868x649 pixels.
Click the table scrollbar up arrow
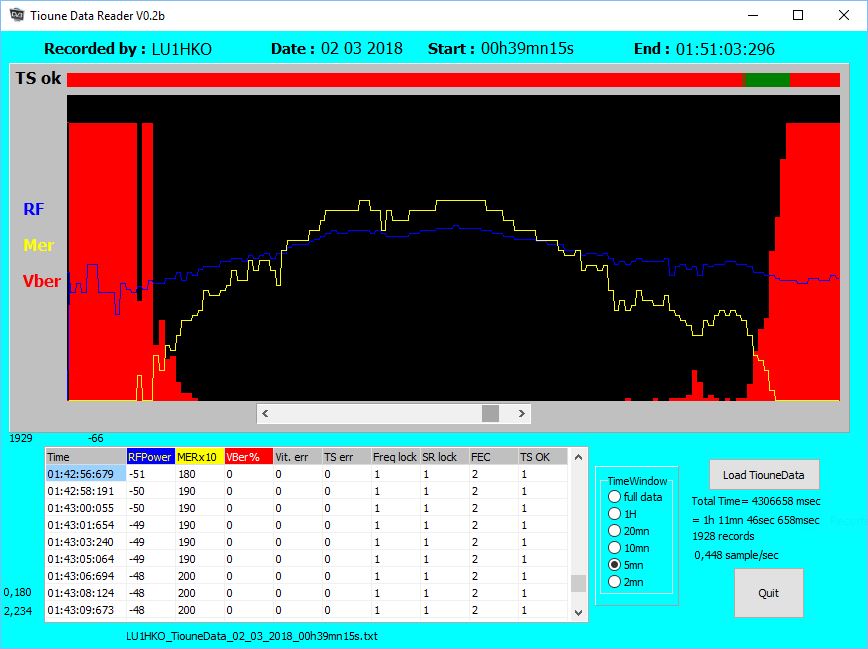tap(578, 457)
